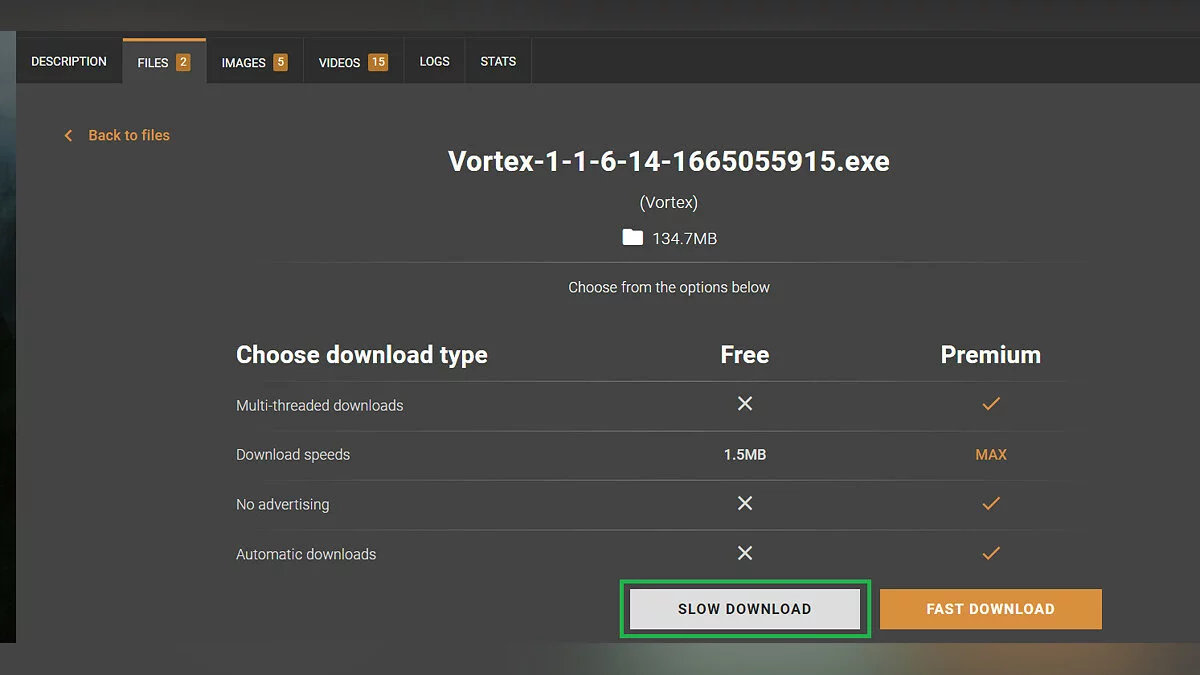The image size is (1200, 675).
Task: View the Logs tab
Action: tap(434, 62)
